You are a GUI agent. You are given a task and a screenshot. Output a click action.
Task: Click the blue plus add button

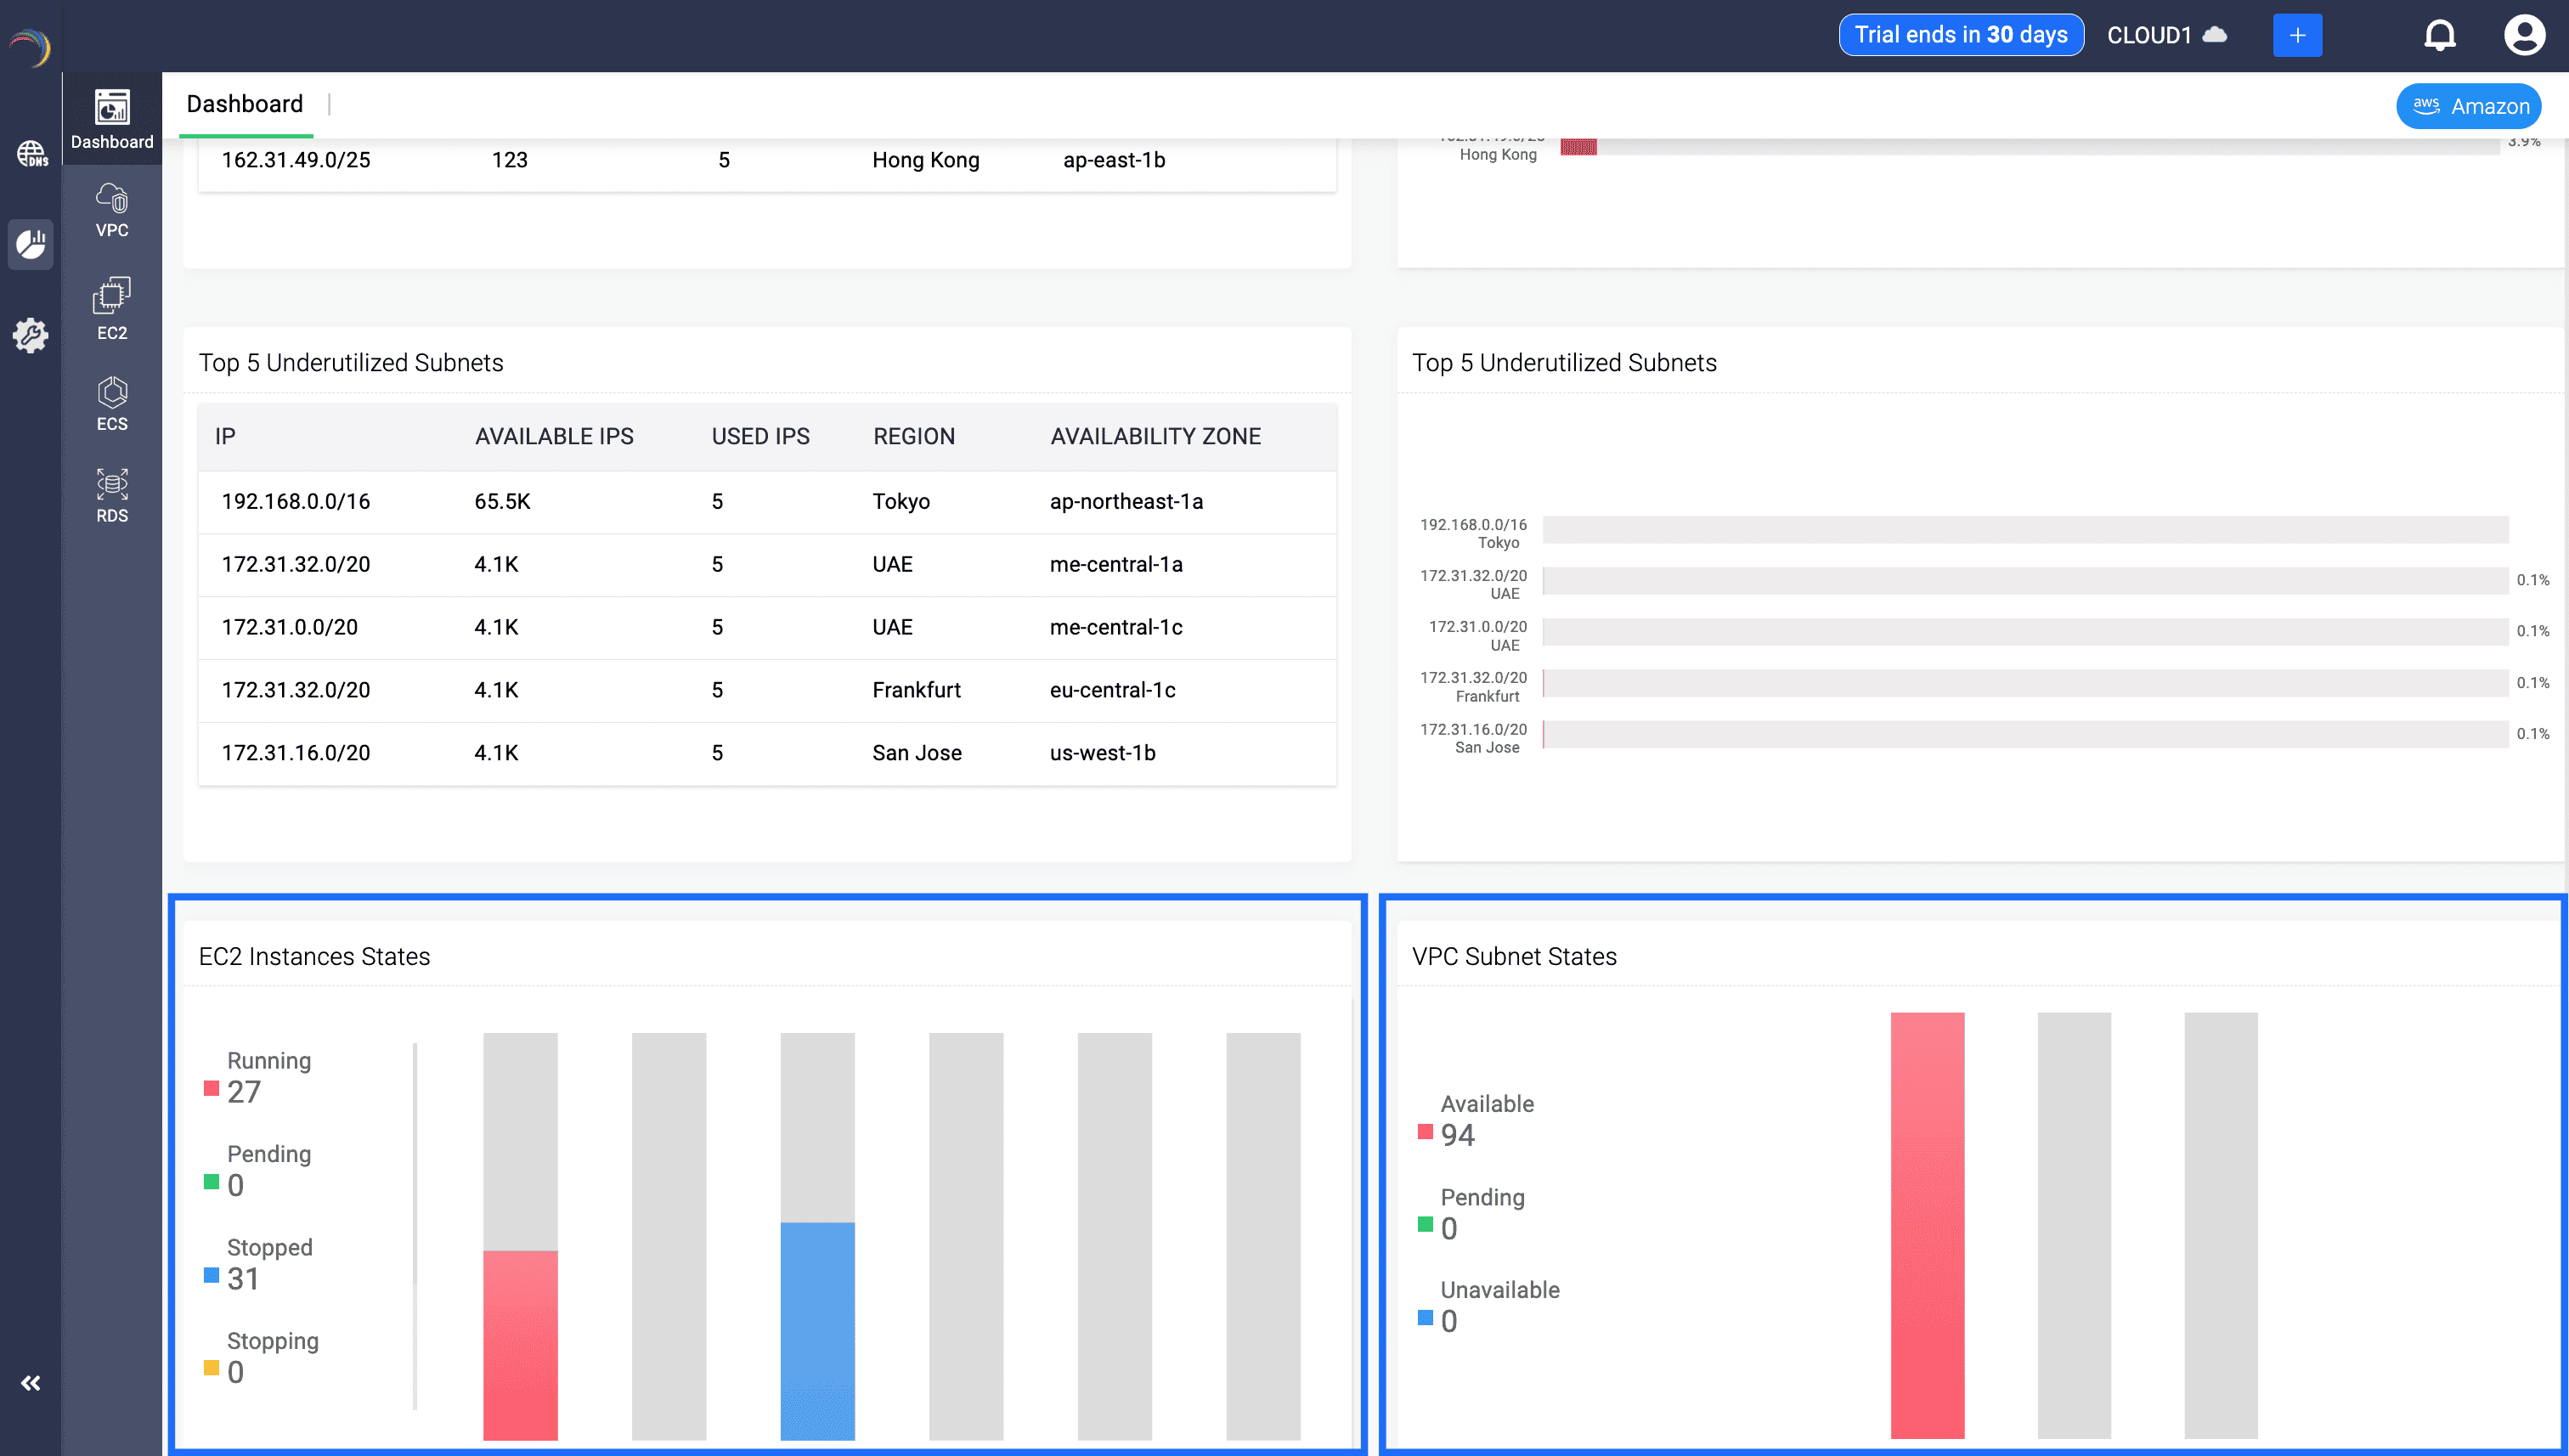(2297, 36)
